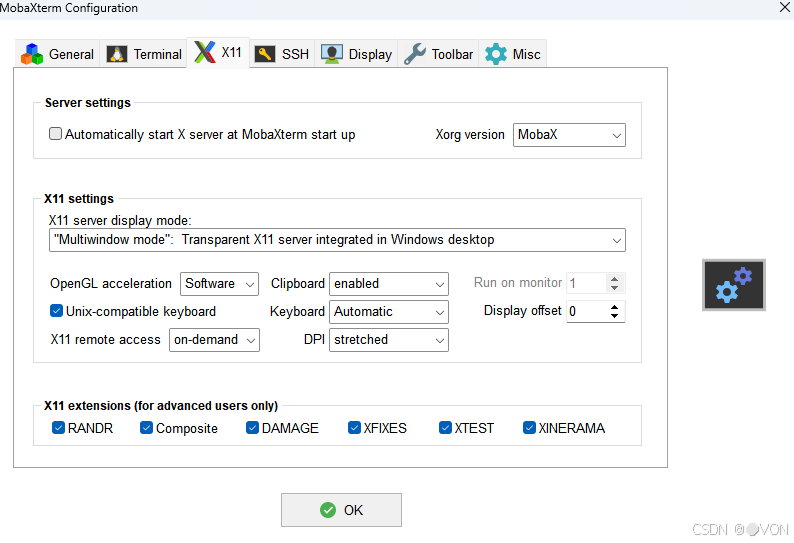Open the Xorg version dropdown

[569, 135]
